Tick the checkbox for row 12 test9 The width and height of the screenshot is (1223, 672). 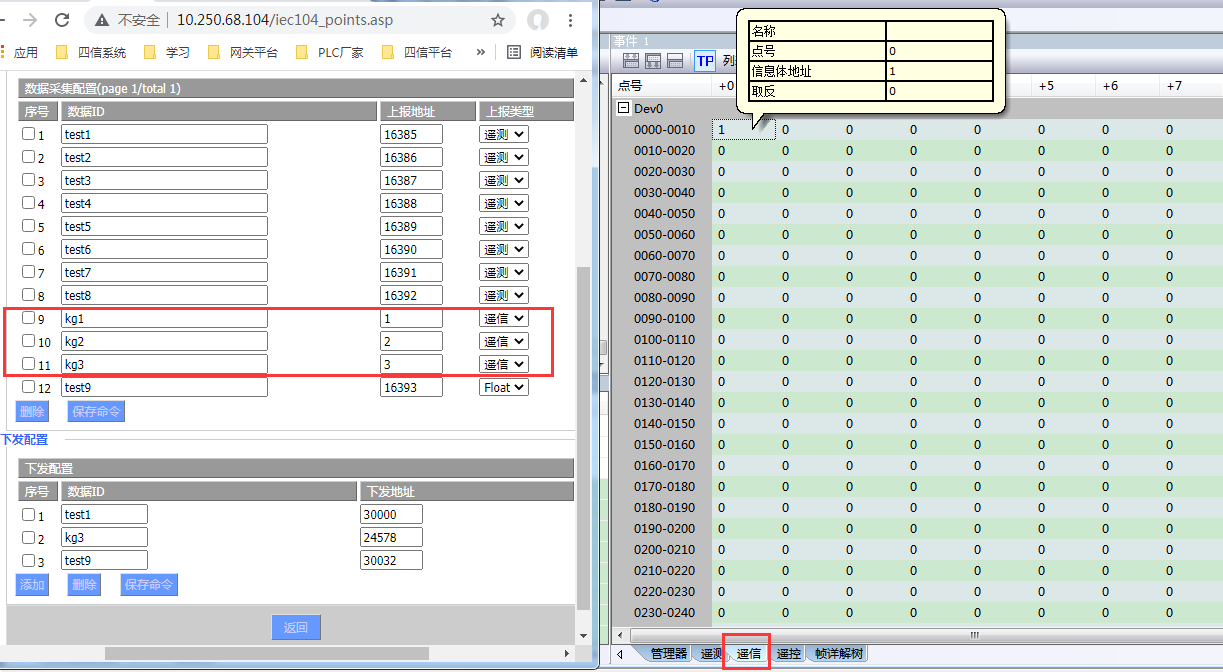(x=28, y=387)
